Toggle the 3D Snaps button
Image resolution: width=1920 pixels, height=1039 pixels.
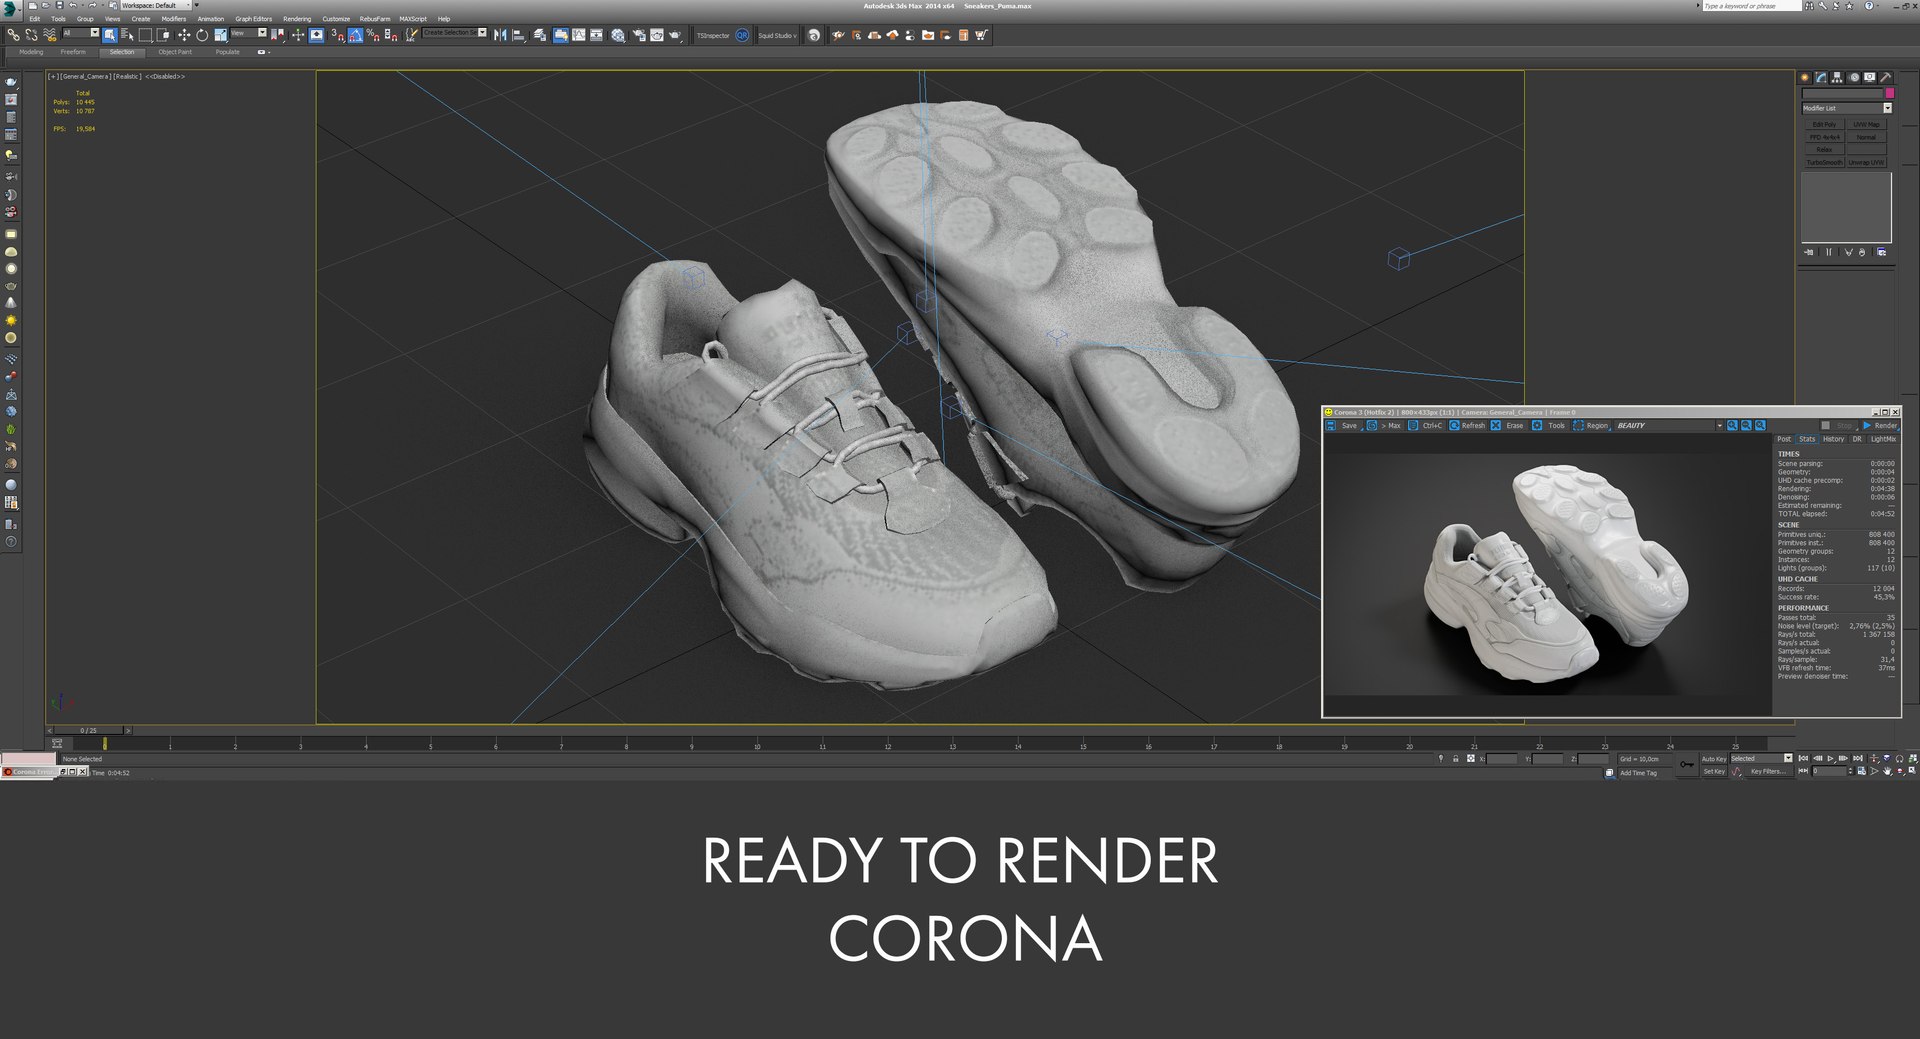point(337,35)
